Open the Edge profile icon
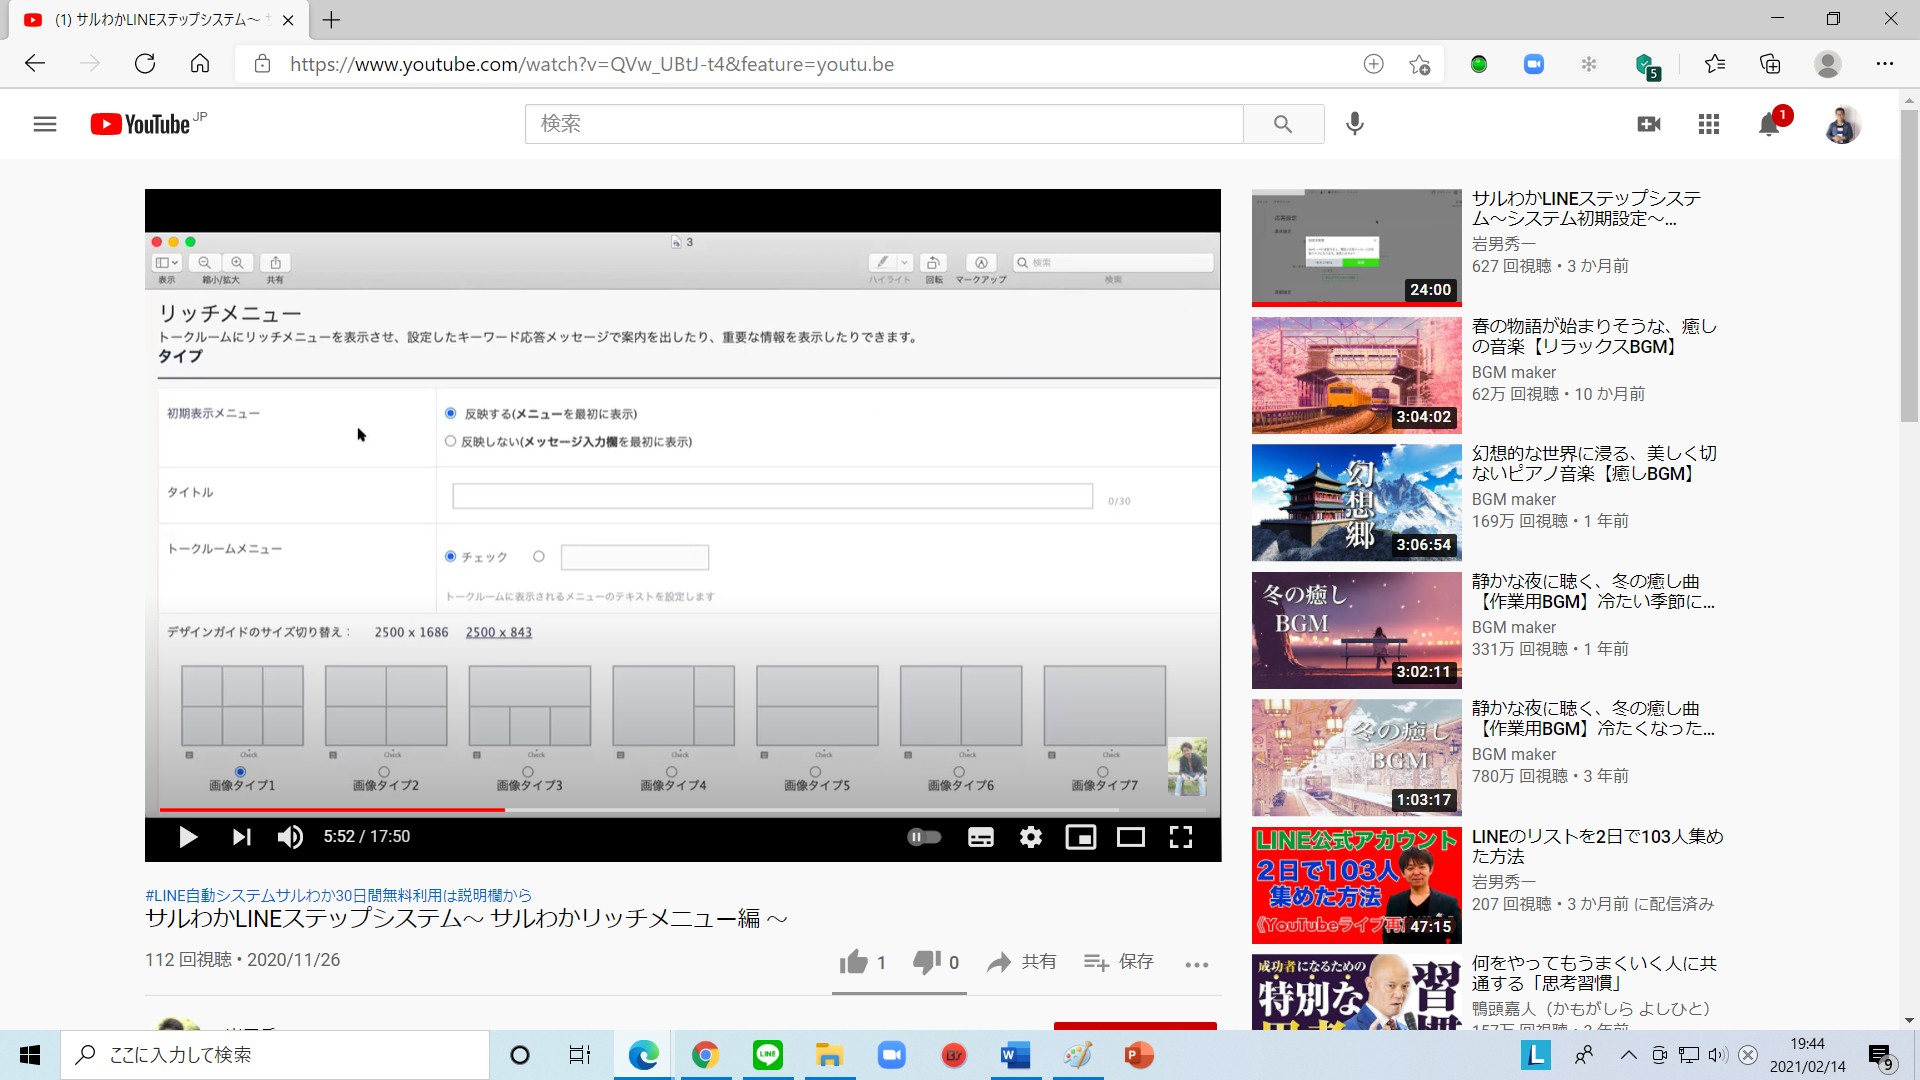Screen dimensions: 1920x1080 pos(1828,64)
